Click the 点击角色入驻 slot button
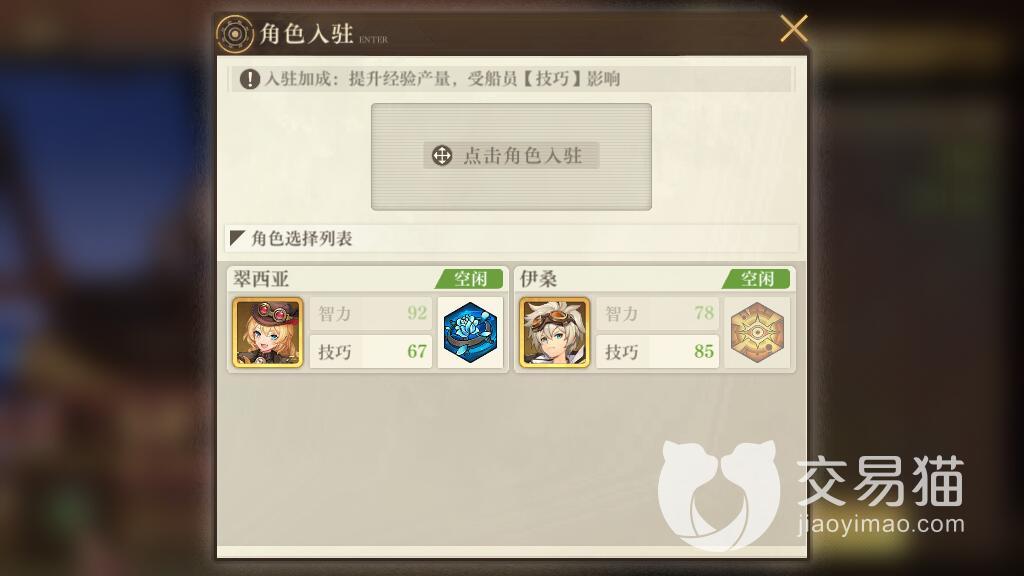1024x576 pixels. [x=511, y=156]
